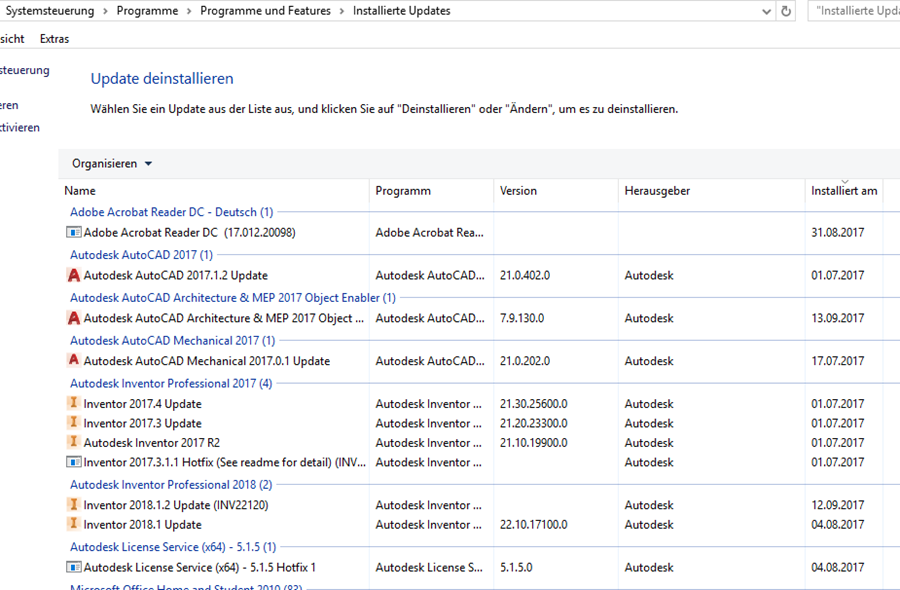Select Inventor 2017.3 Update entry

(142, 423)
